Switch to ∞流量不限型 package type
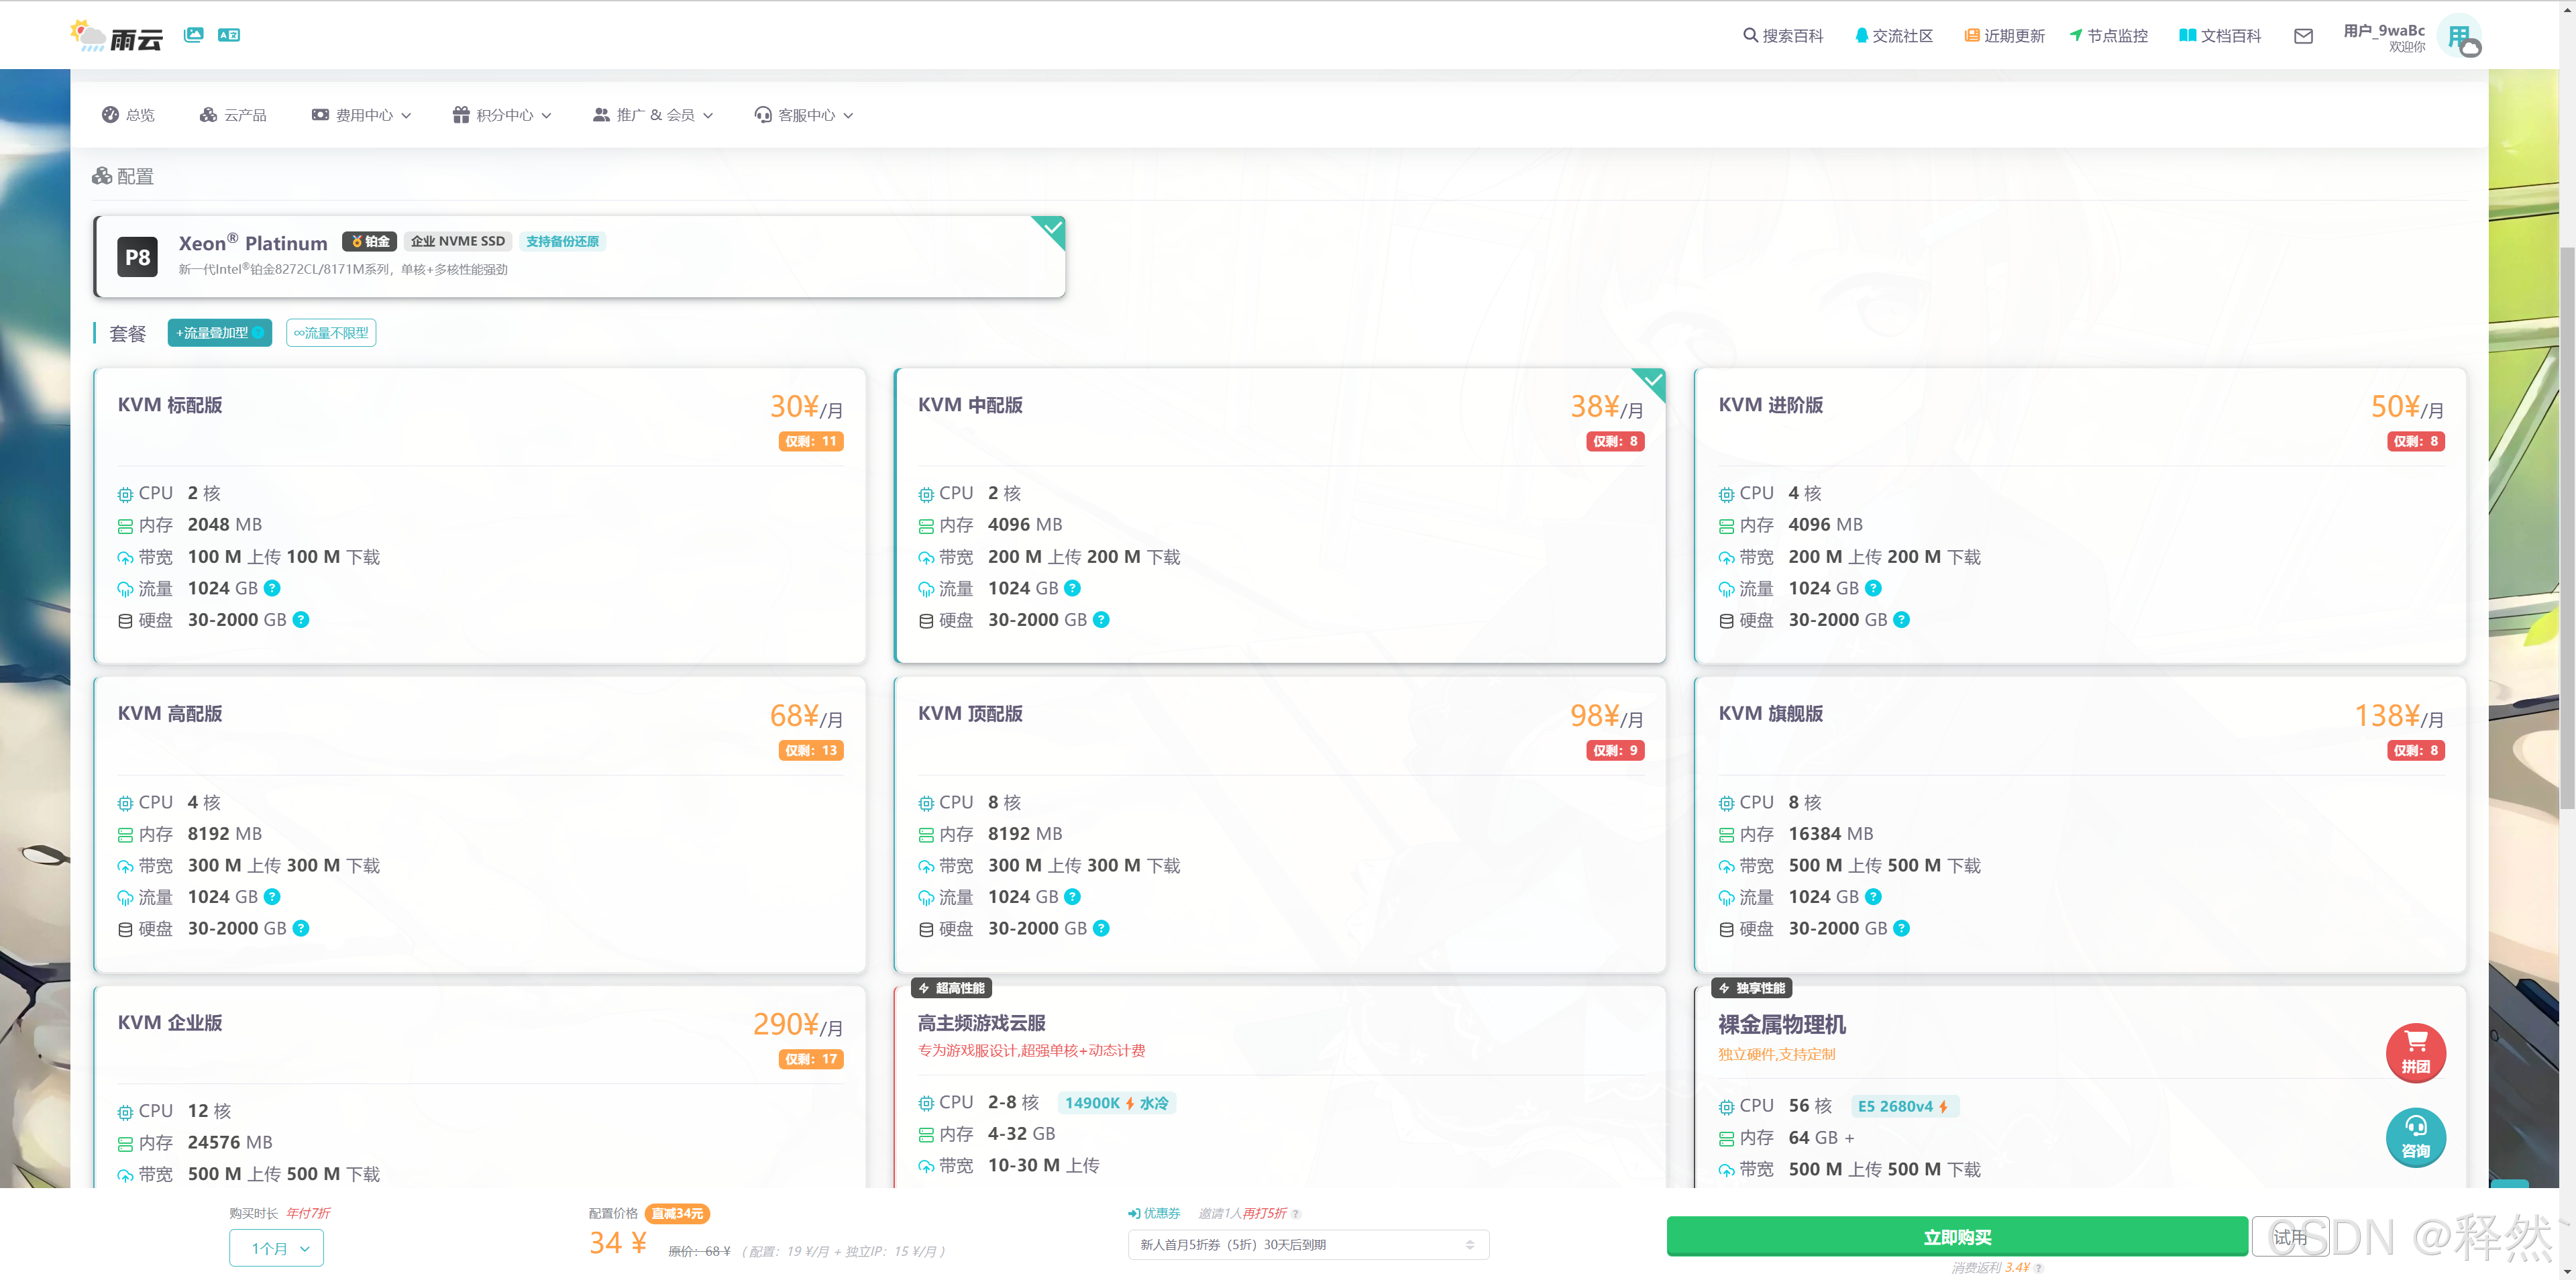 pyautogui.click(x=331, y=333)
